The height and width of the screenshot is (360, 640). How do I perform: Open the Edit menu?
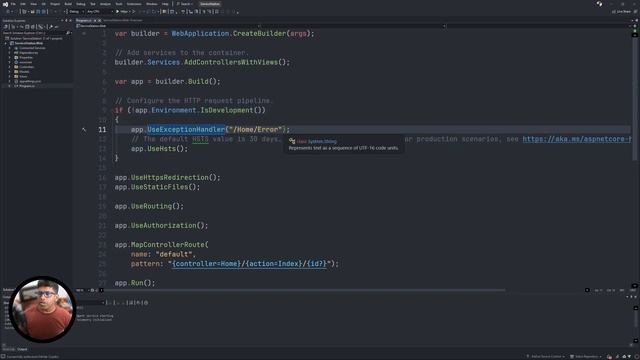pos(23,4)
